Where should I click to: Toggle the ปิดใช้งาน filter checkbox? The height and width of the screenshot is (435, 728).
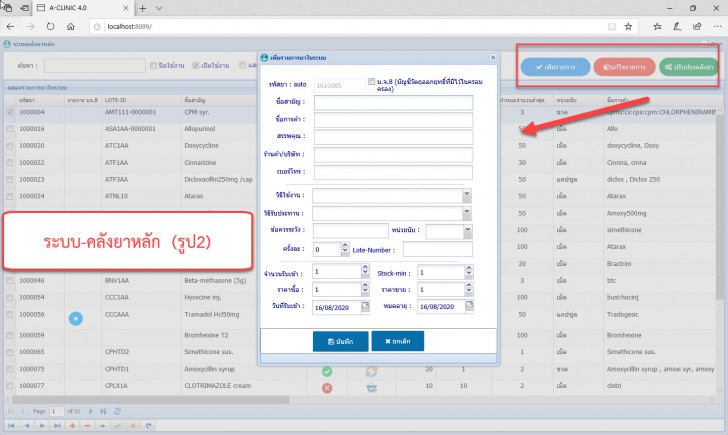(x=153, y=65)
